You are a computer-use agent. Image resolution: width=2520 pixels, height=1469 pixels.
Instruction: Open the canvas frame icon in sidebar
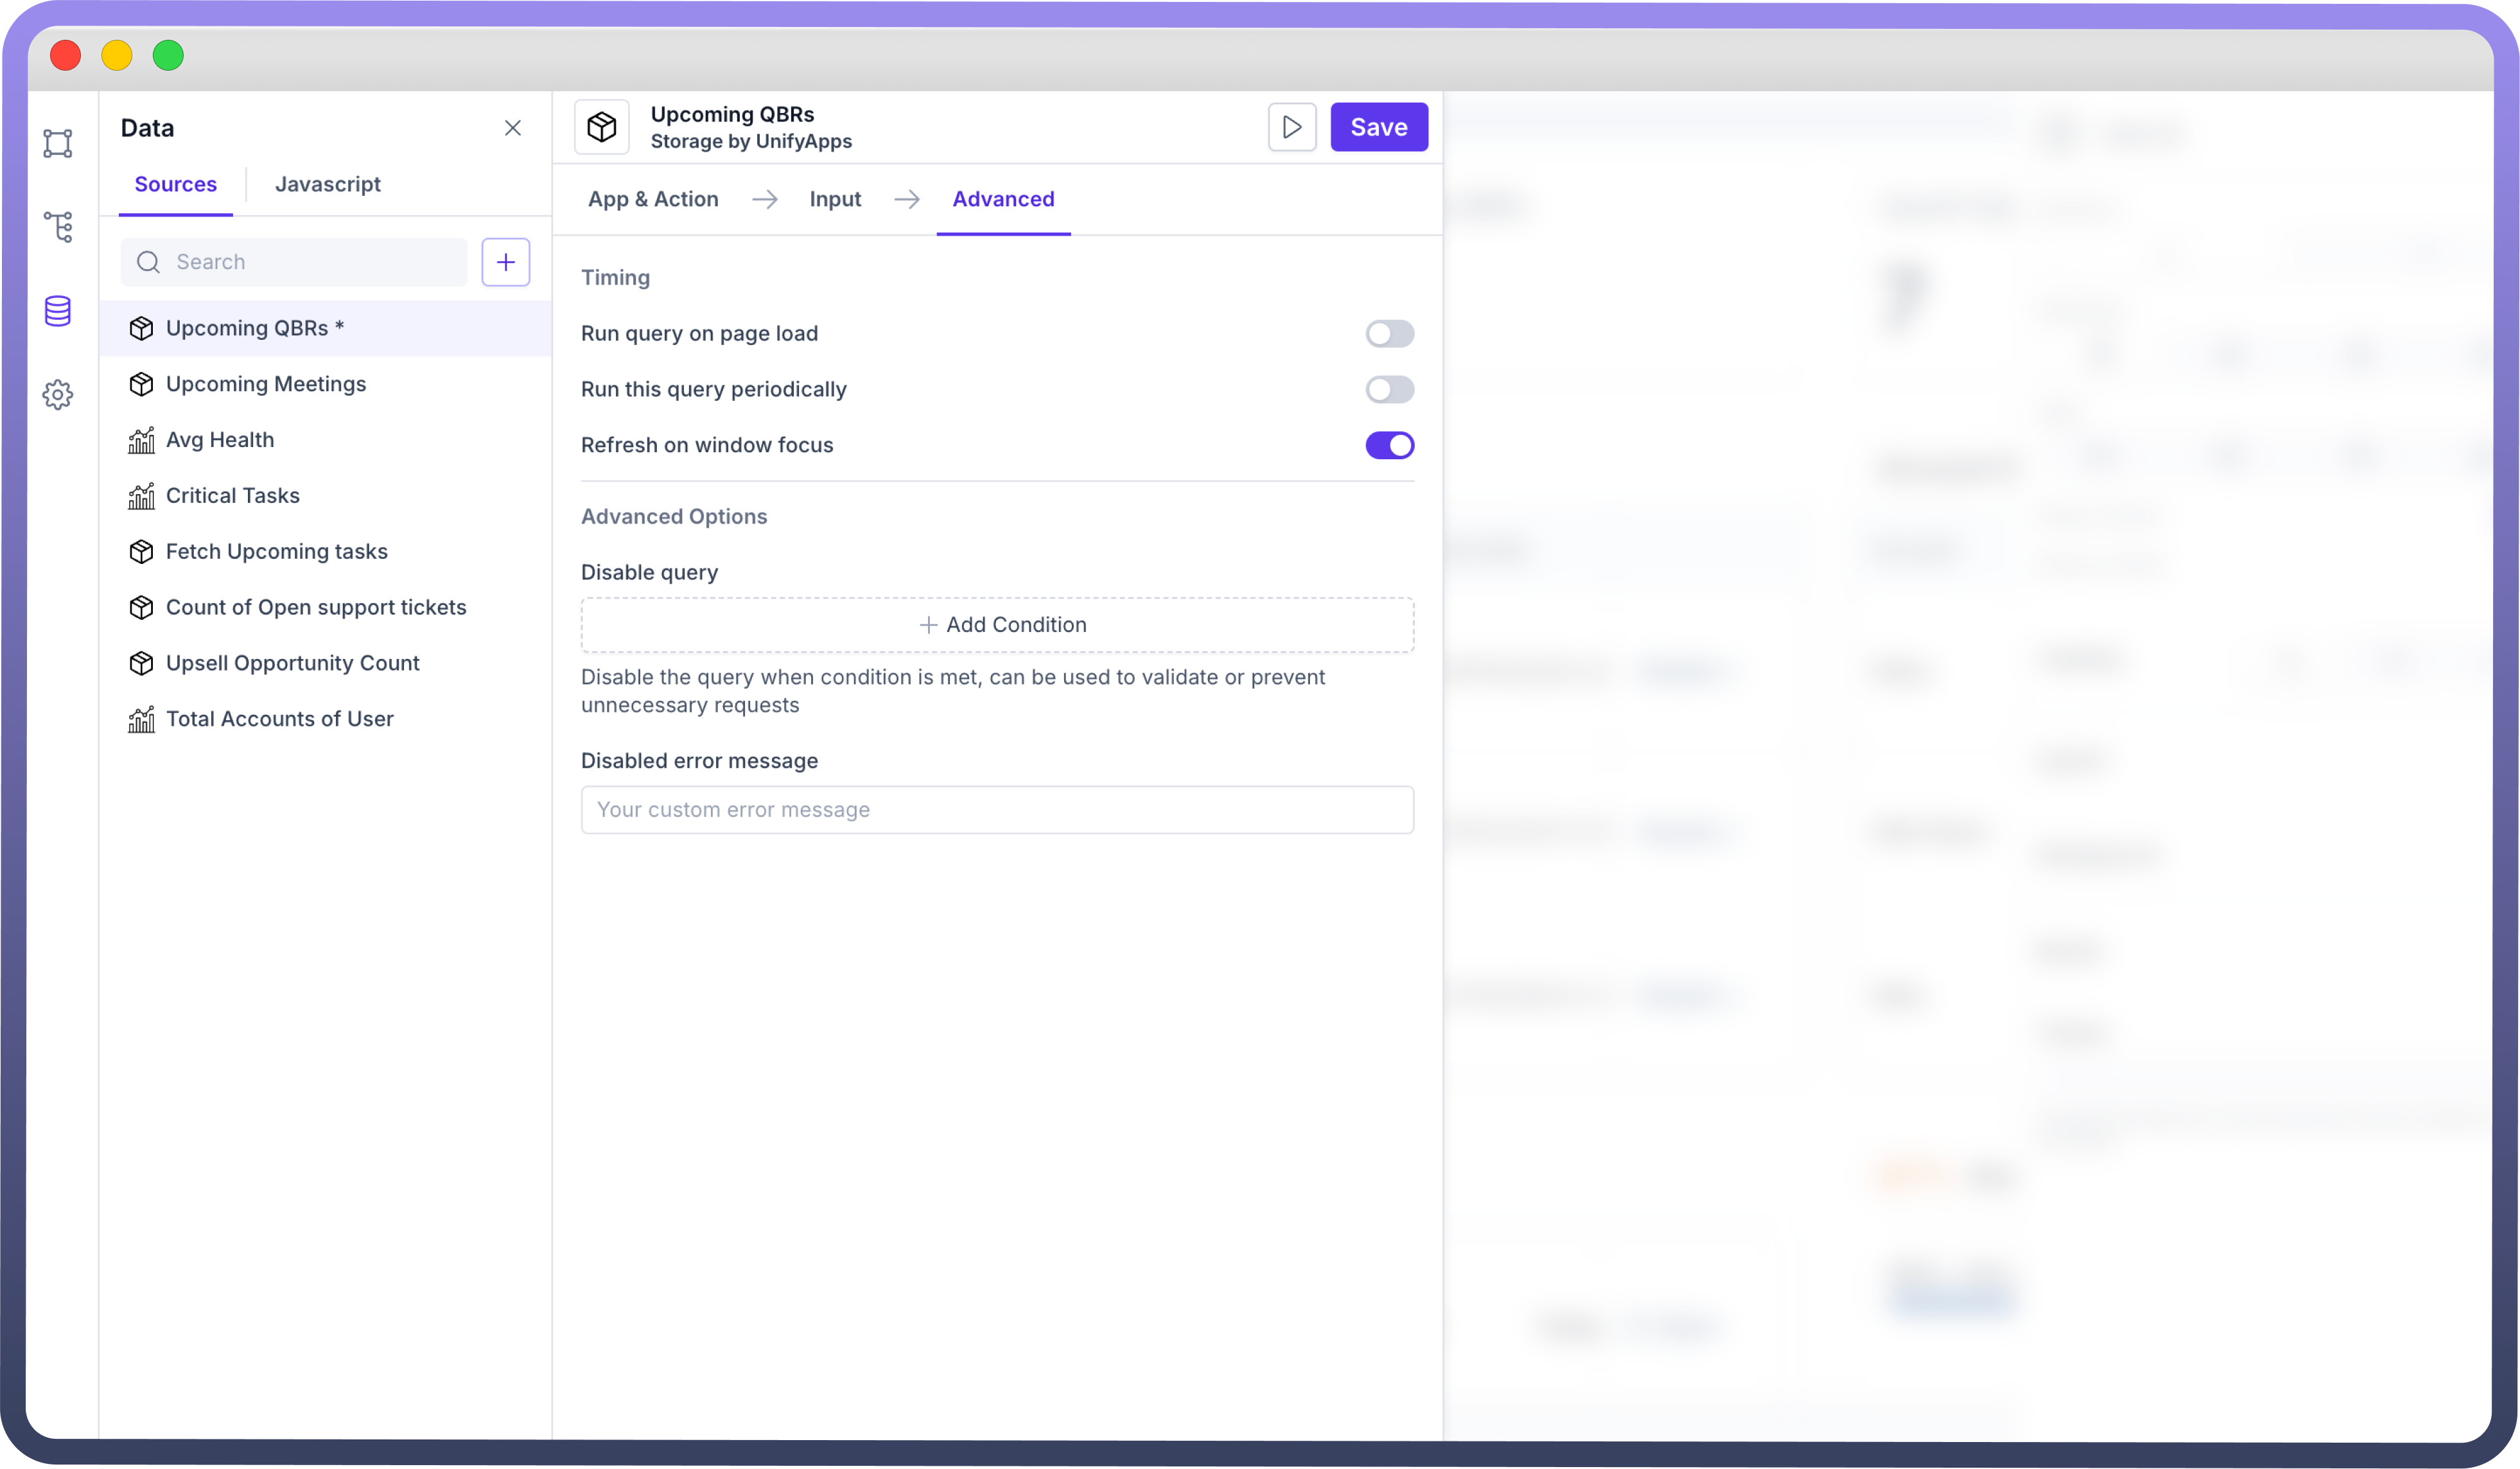(58, 143)
